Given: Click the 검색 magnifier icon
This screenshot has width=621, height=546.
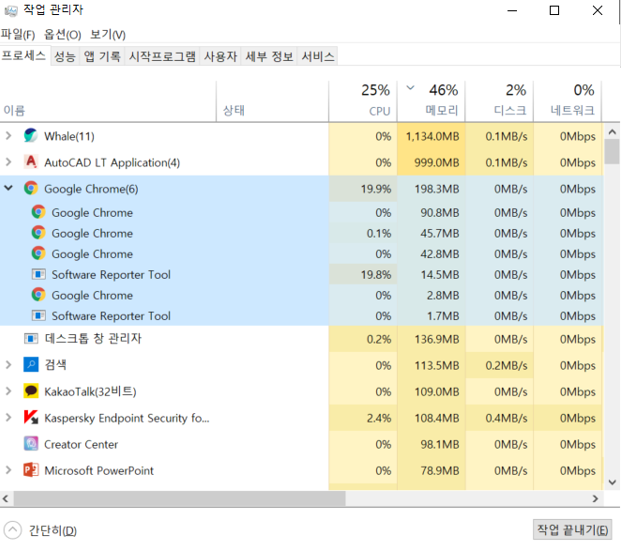Looking at the screenshot, I should [x=31, y=364].
